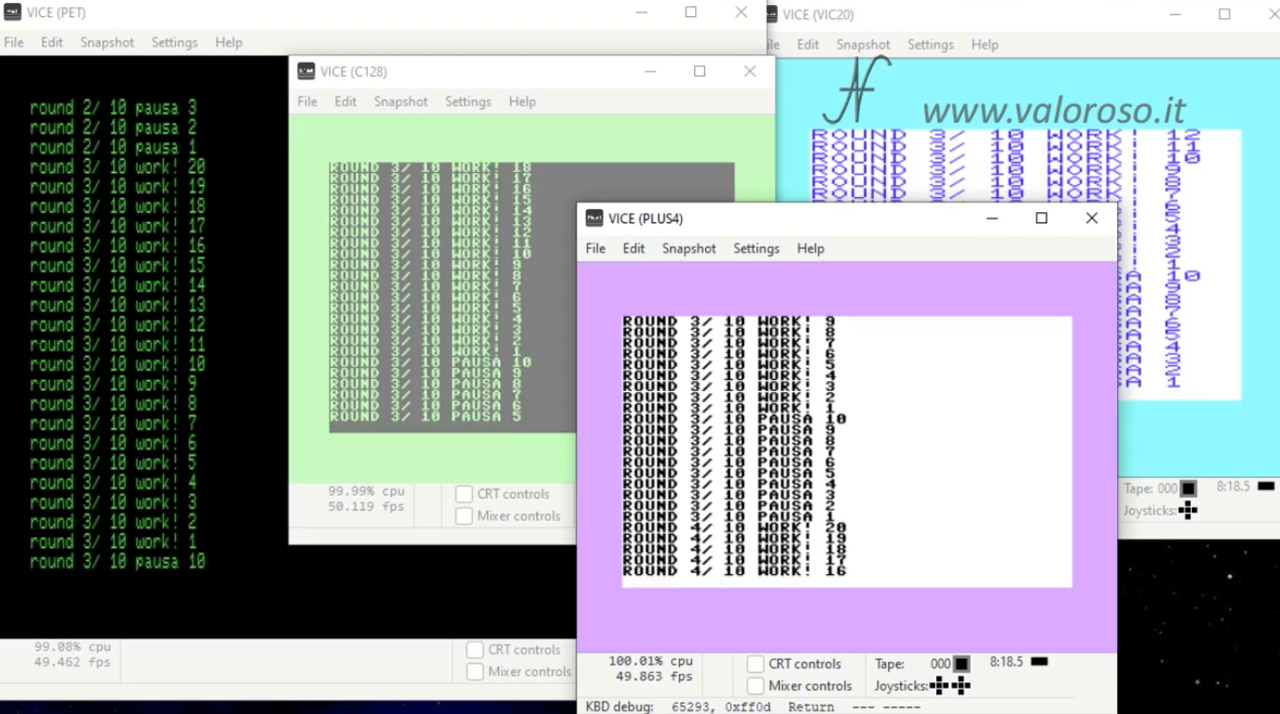Enable CRT controls in the C128 window
Screen dimensions: 1280x714
tap(464, 494)
